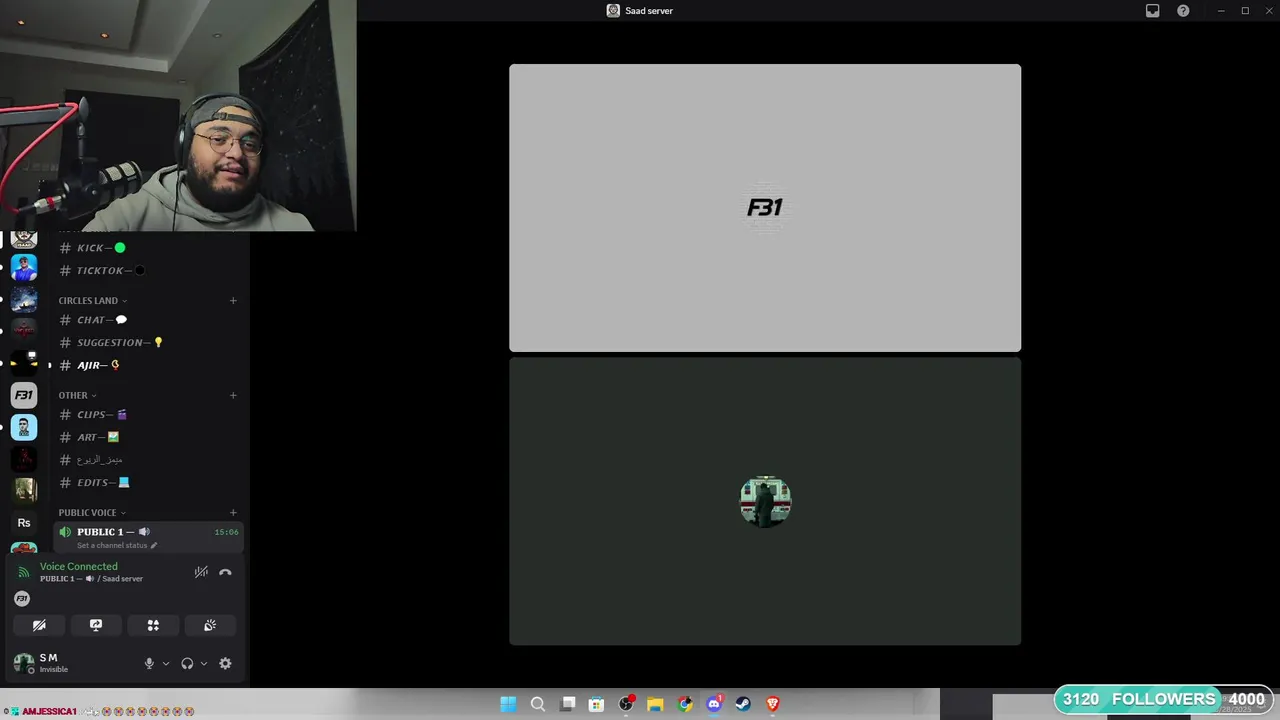Screen dimensions: 1280x720
Task: Open the EDITS text channel
Action: point(147,482)
